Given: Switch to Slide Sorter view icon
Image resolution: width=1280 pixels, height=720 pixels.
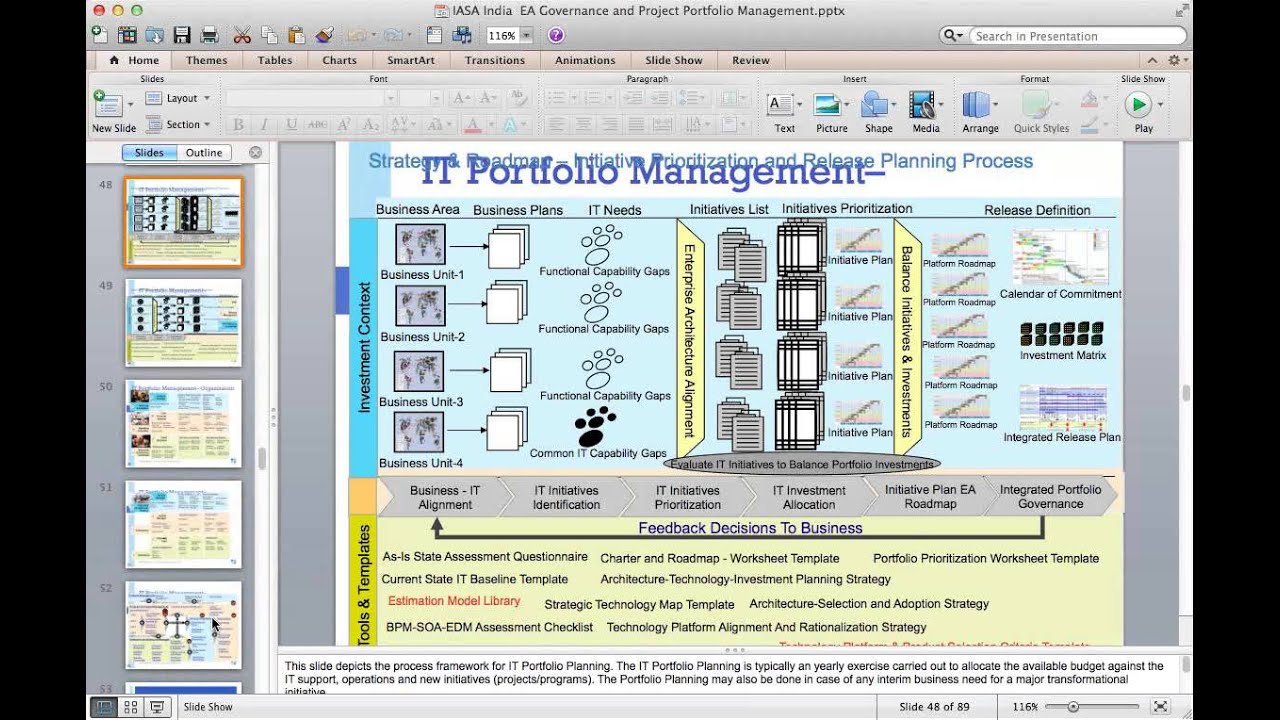Looking at the screenshot, I should [130, 706].
